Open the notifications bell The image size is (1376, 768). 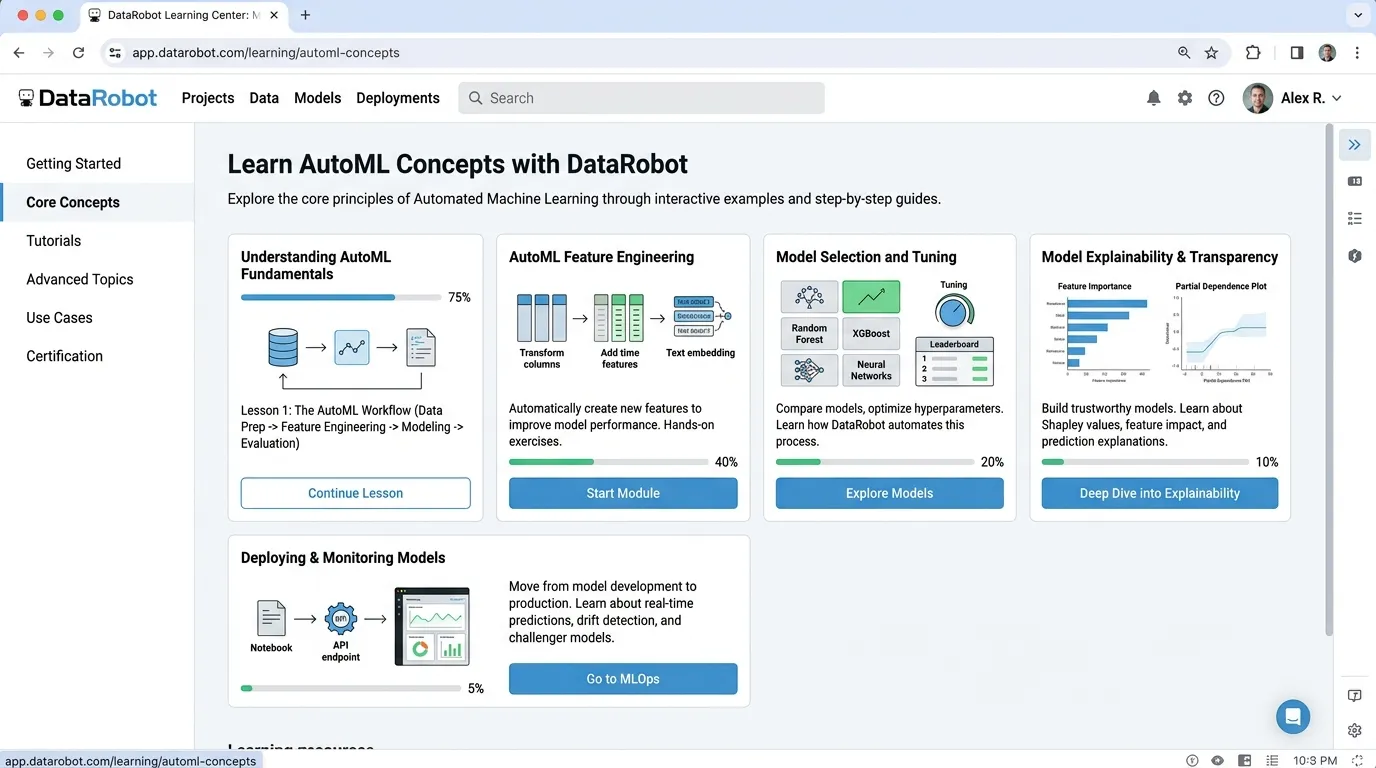(x=1153, y=98)
